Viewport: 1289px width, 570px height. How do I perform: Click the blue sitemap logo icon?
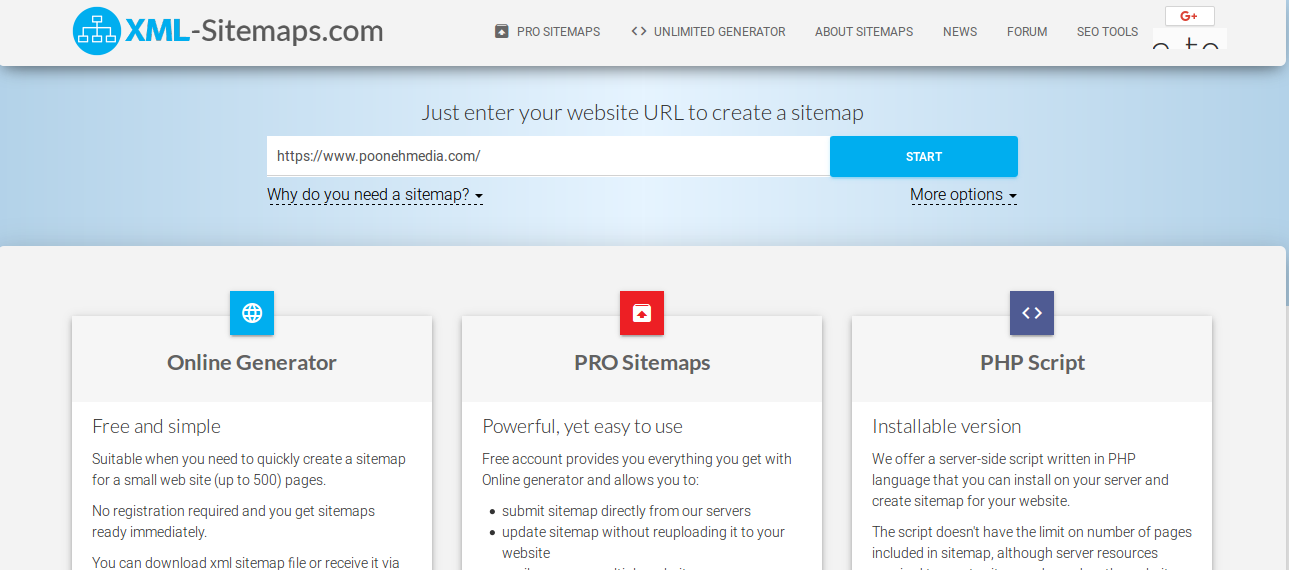pos(97,31)
